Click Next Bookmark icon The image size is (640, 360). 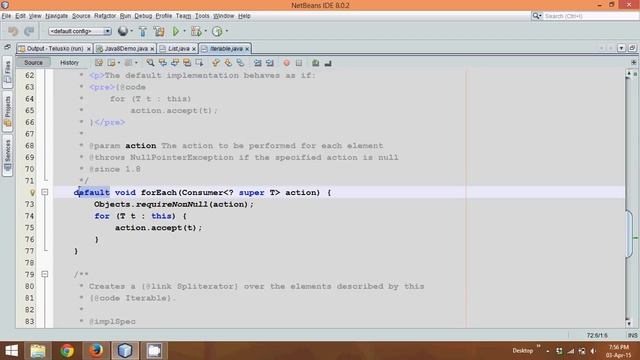point(228,63)
